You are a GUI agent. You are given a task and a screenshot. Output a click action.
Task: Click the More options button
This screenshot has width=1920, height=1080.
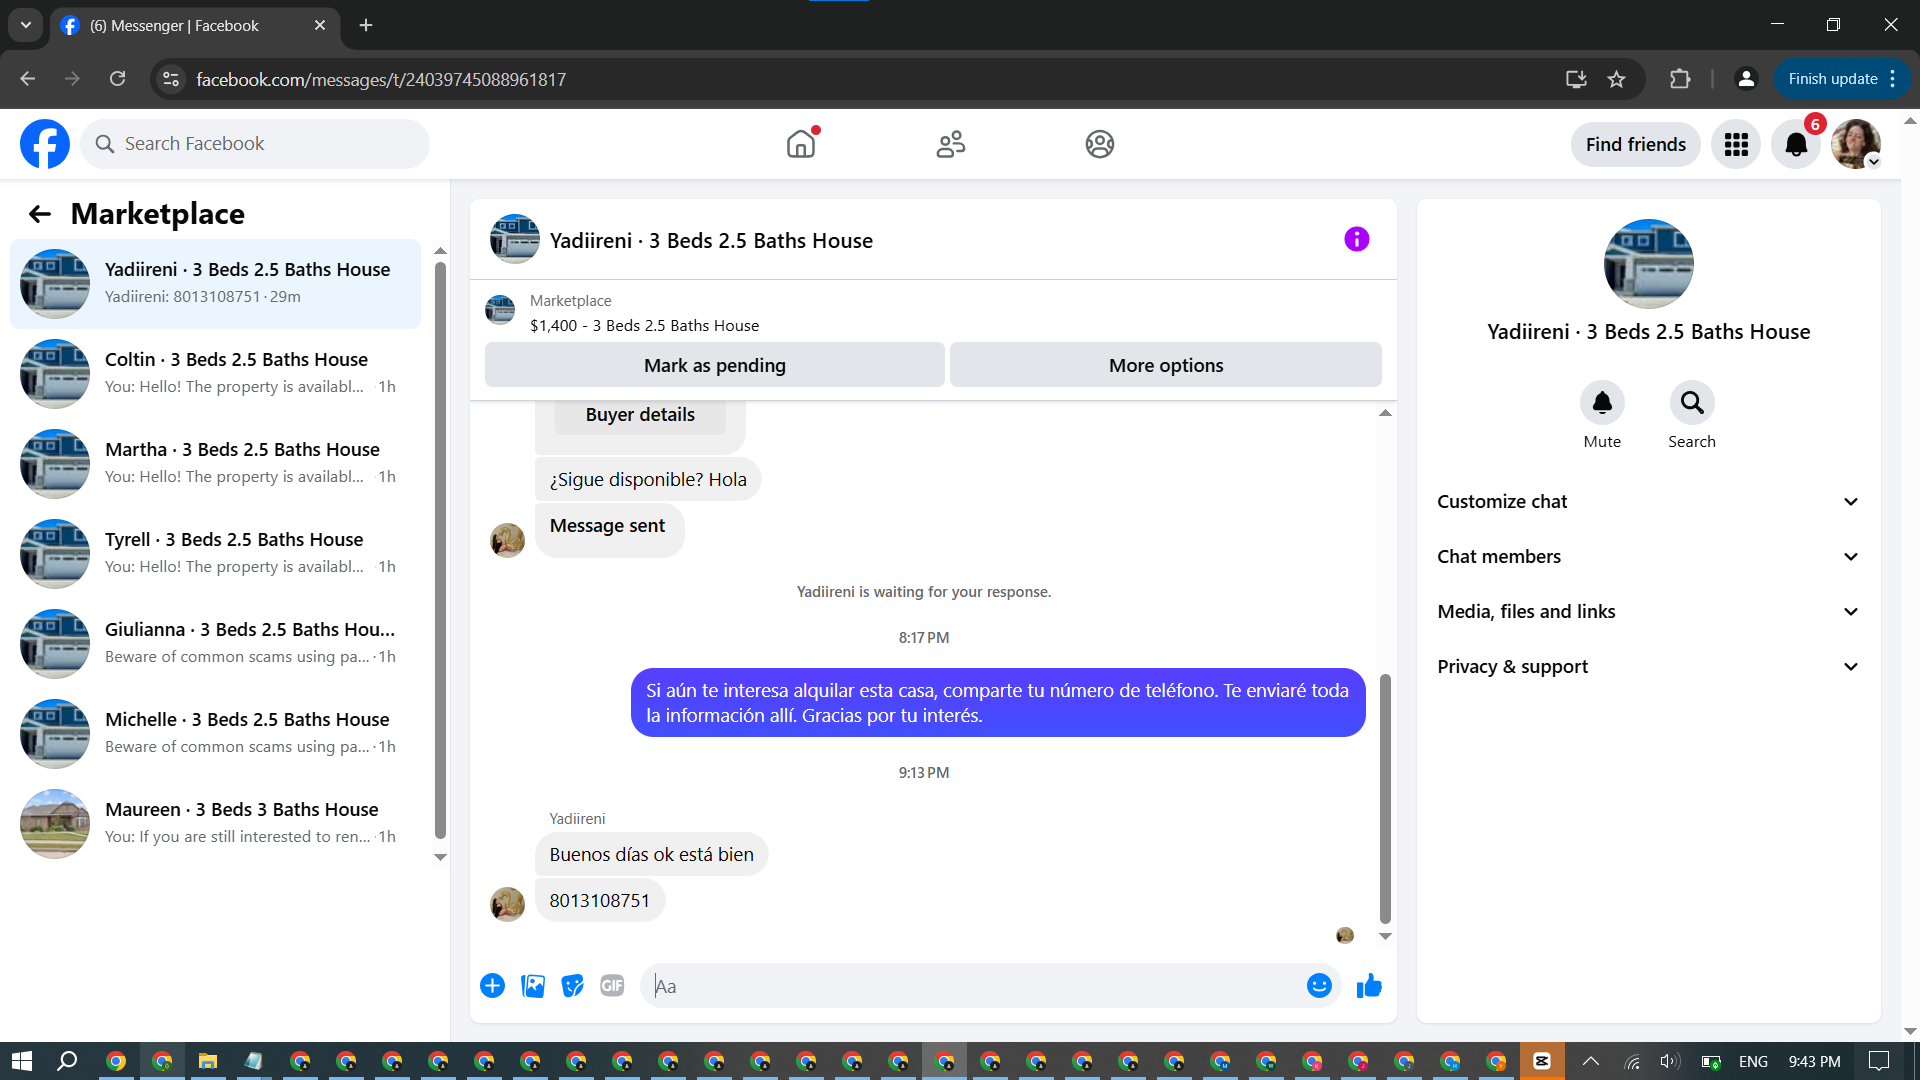[x=1165, y=365]
